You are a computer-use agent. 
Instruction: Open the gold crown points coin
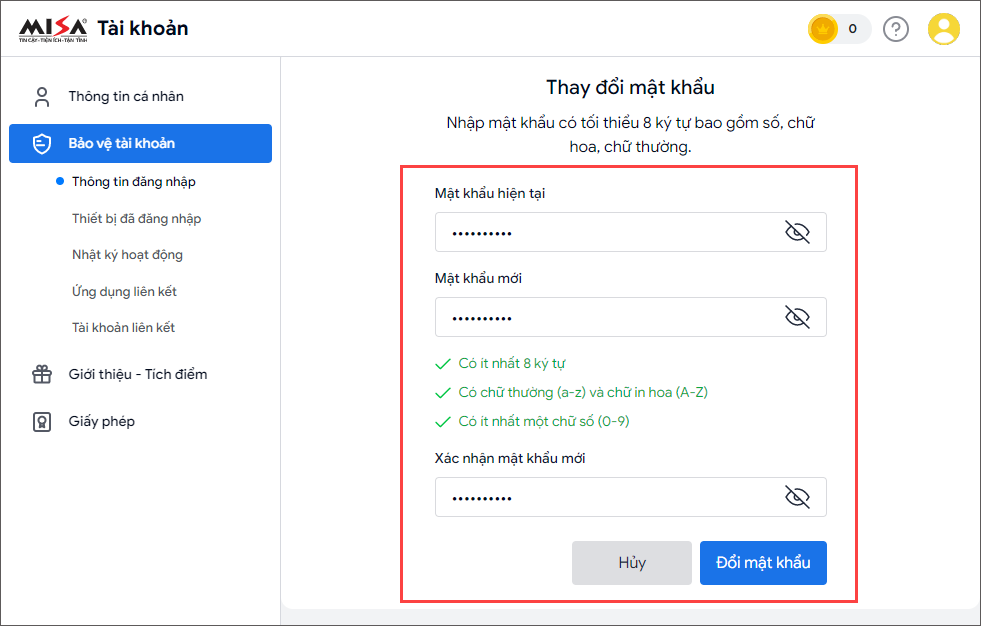822,29
